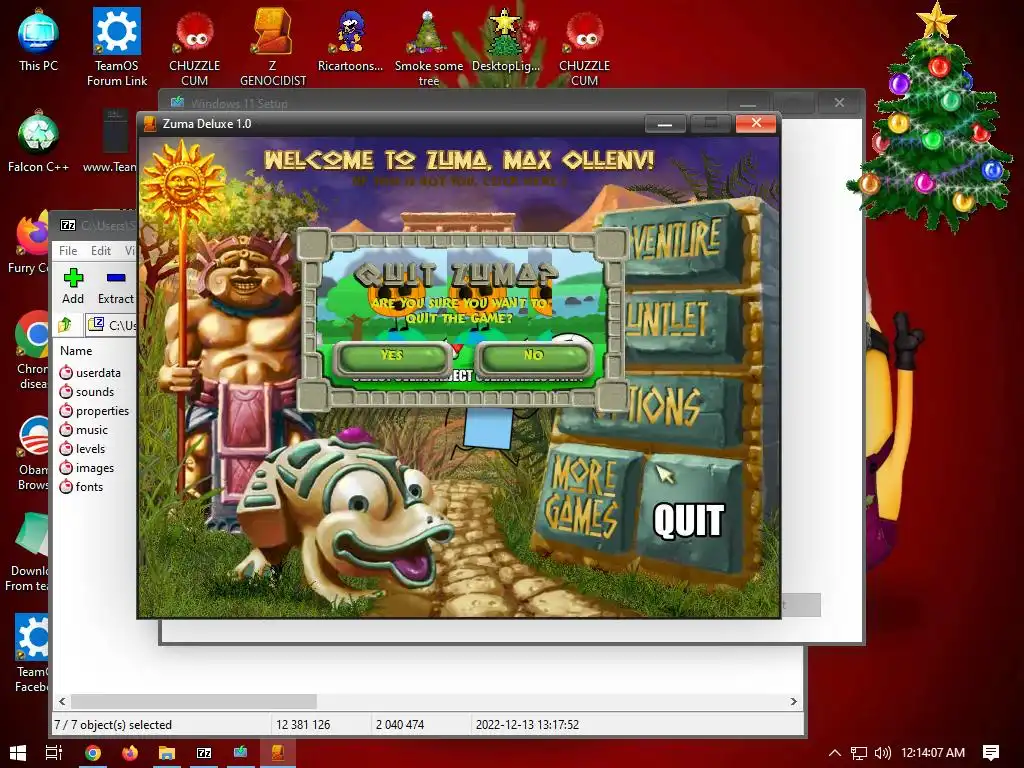This screenshot has width=1024, height=768.
Task: Click the right arrow of 7-Zip scrollbar
Action: (793, 701)
